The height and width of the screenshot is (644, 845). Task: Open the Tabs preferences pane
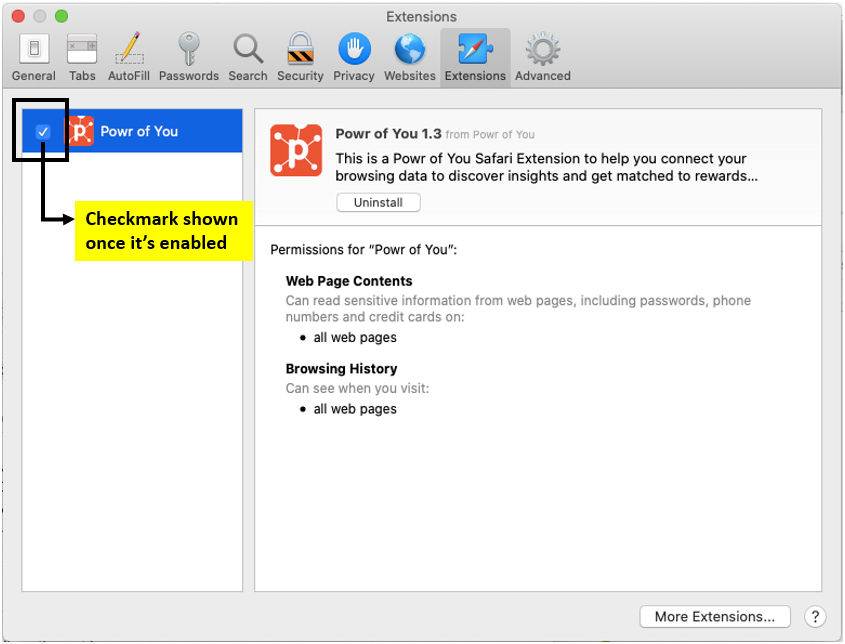pyautogui.click(x=82, y=58)
